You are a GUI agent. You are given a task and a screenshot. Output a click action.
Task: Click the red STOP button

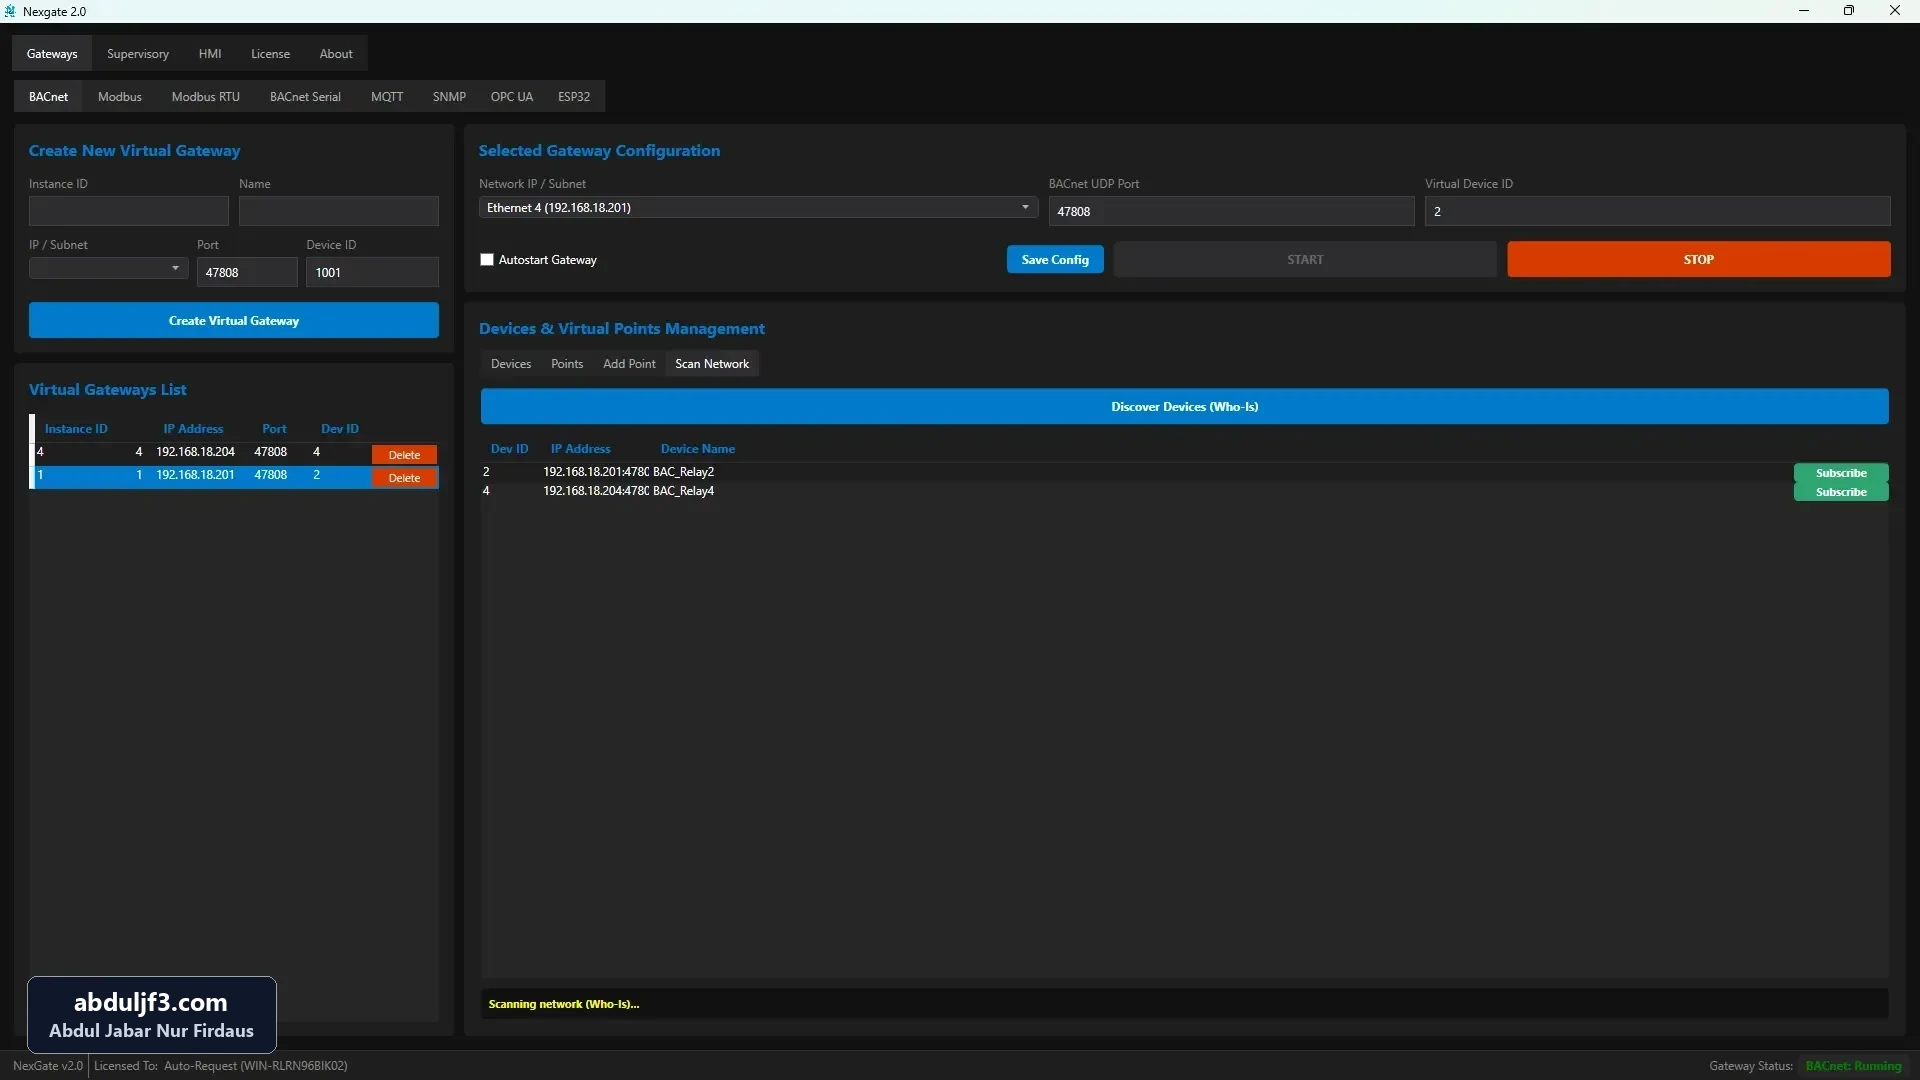[1698, 260]
